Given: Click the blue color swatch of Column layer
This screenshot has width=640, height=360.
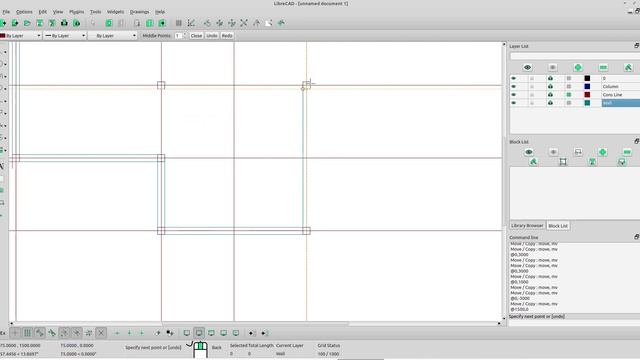Looking at the screenshot, I should (587, 87).
